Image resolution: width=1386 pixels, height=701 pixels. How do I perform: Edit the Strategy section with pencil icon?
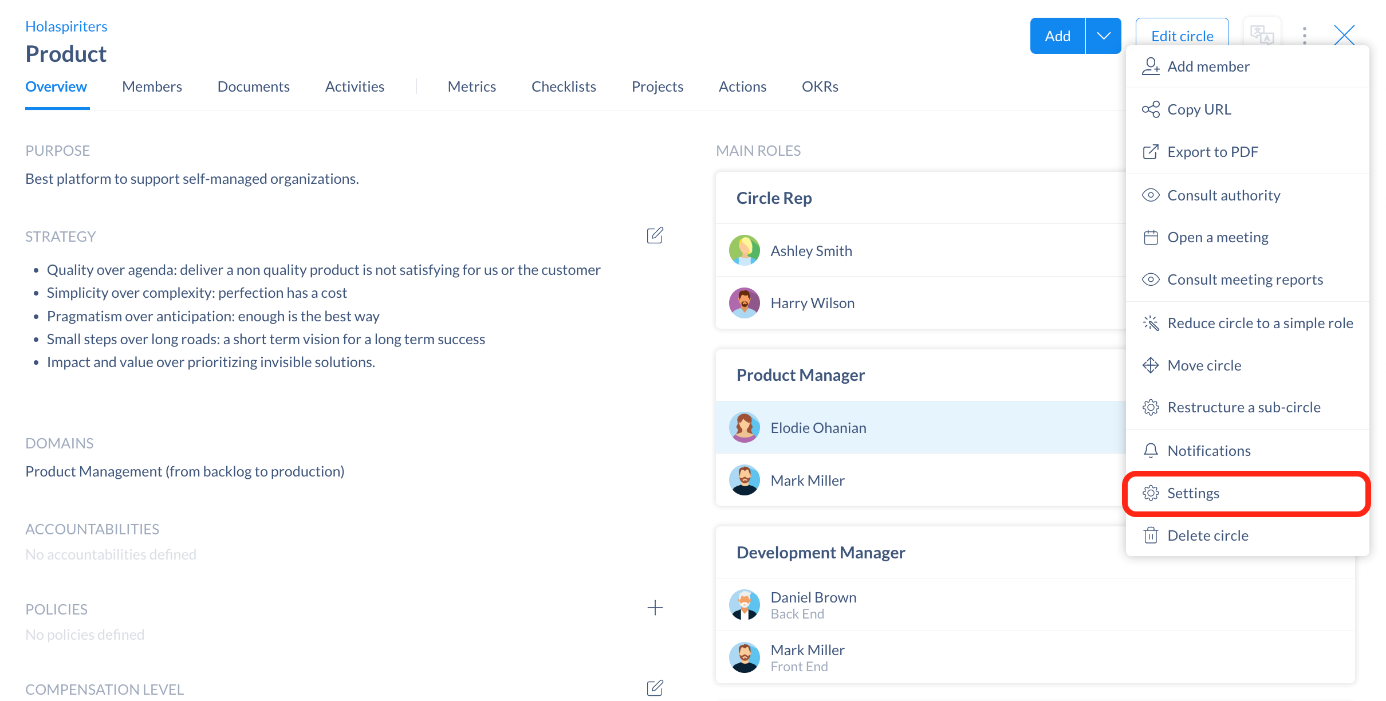pyautogui.click(x=655, y=236)
